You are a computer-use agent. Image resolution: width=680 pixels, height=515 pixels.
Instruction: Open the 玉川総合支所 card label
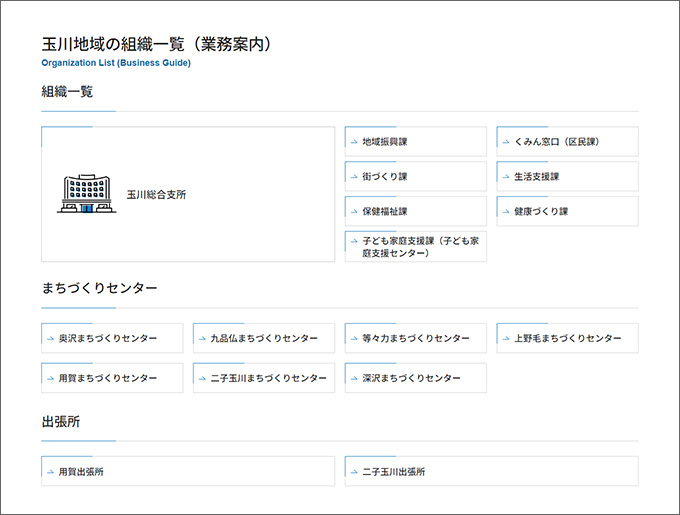[x=156, y=195]
